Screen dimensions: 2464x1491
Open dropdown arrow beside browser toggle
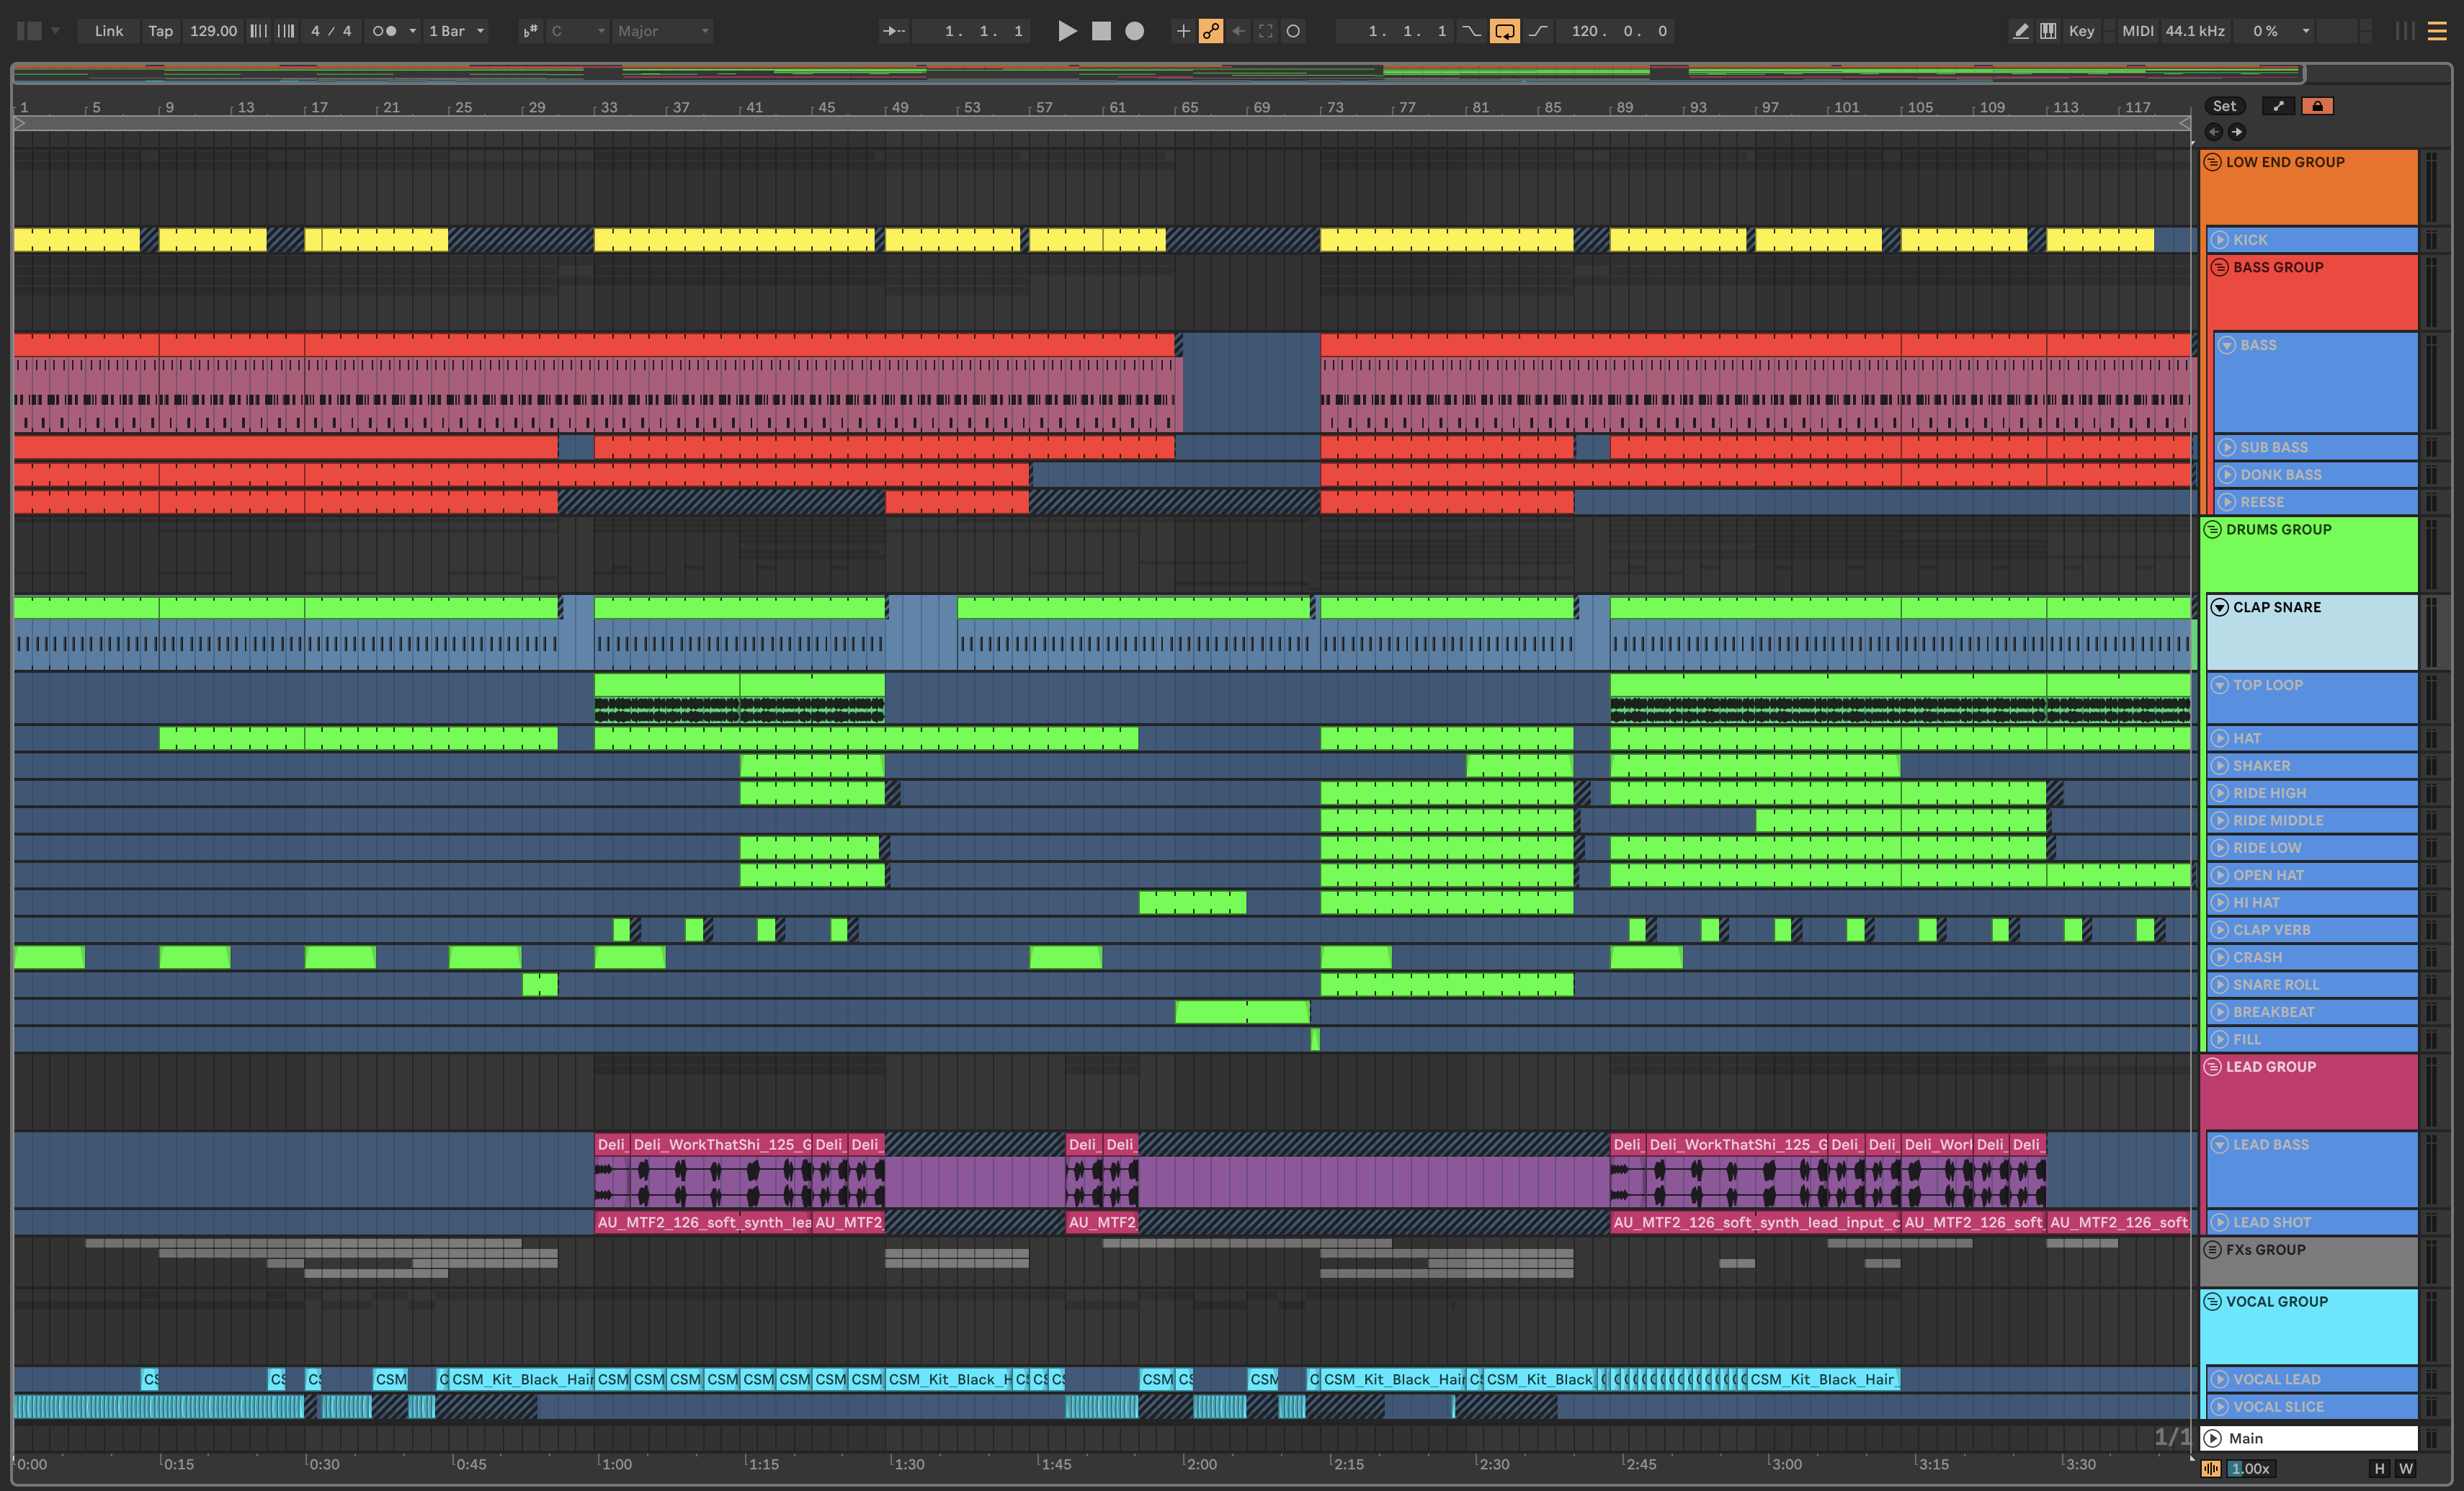point(56,31)
